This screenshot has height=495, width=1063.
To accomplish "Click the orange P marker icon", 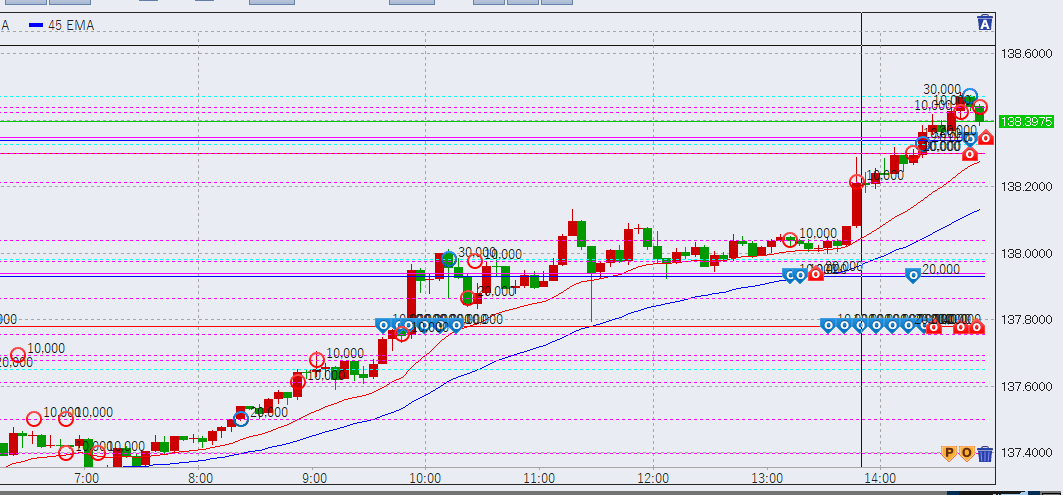I will [950, 453].
